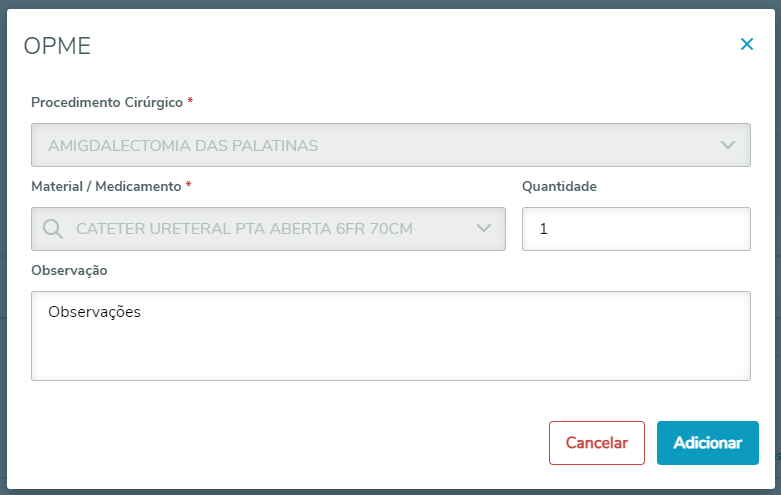Click the CATETER URETERAL PTA ABERTA text
The height and width of the screenshot is (495, 781).
(x=245, y=229)
